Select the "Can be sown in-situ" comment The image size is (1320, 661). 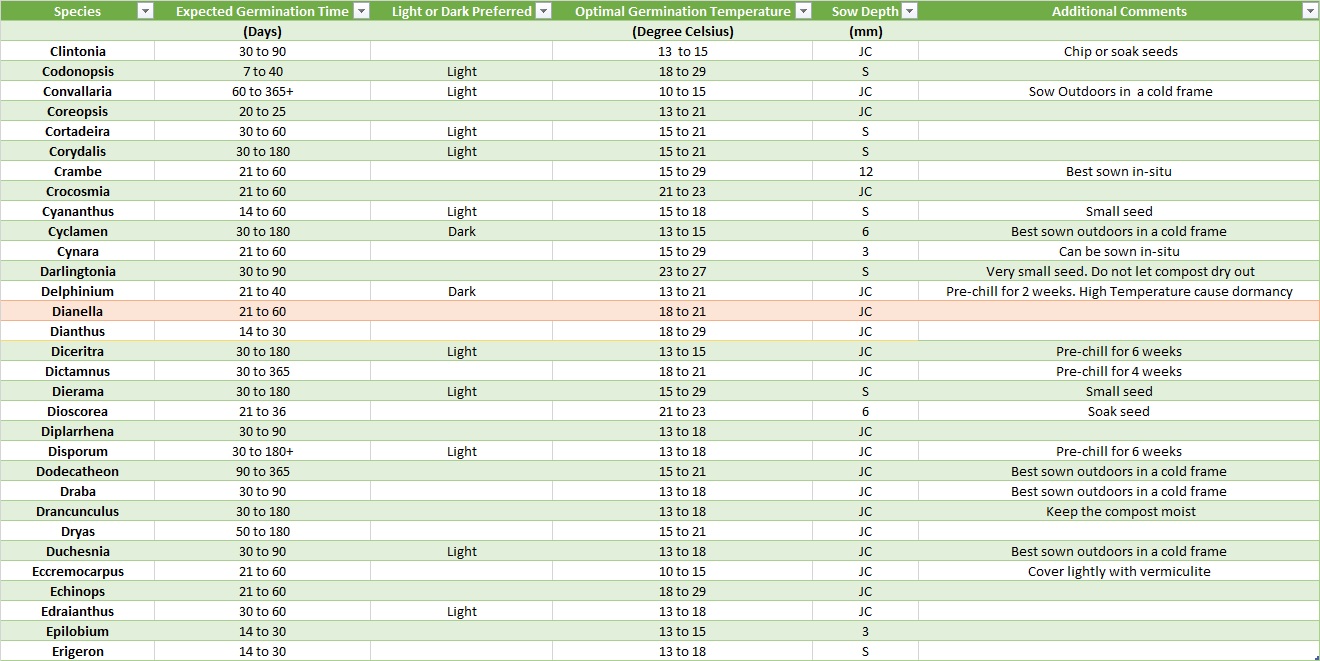click(x=1119, y=251)
